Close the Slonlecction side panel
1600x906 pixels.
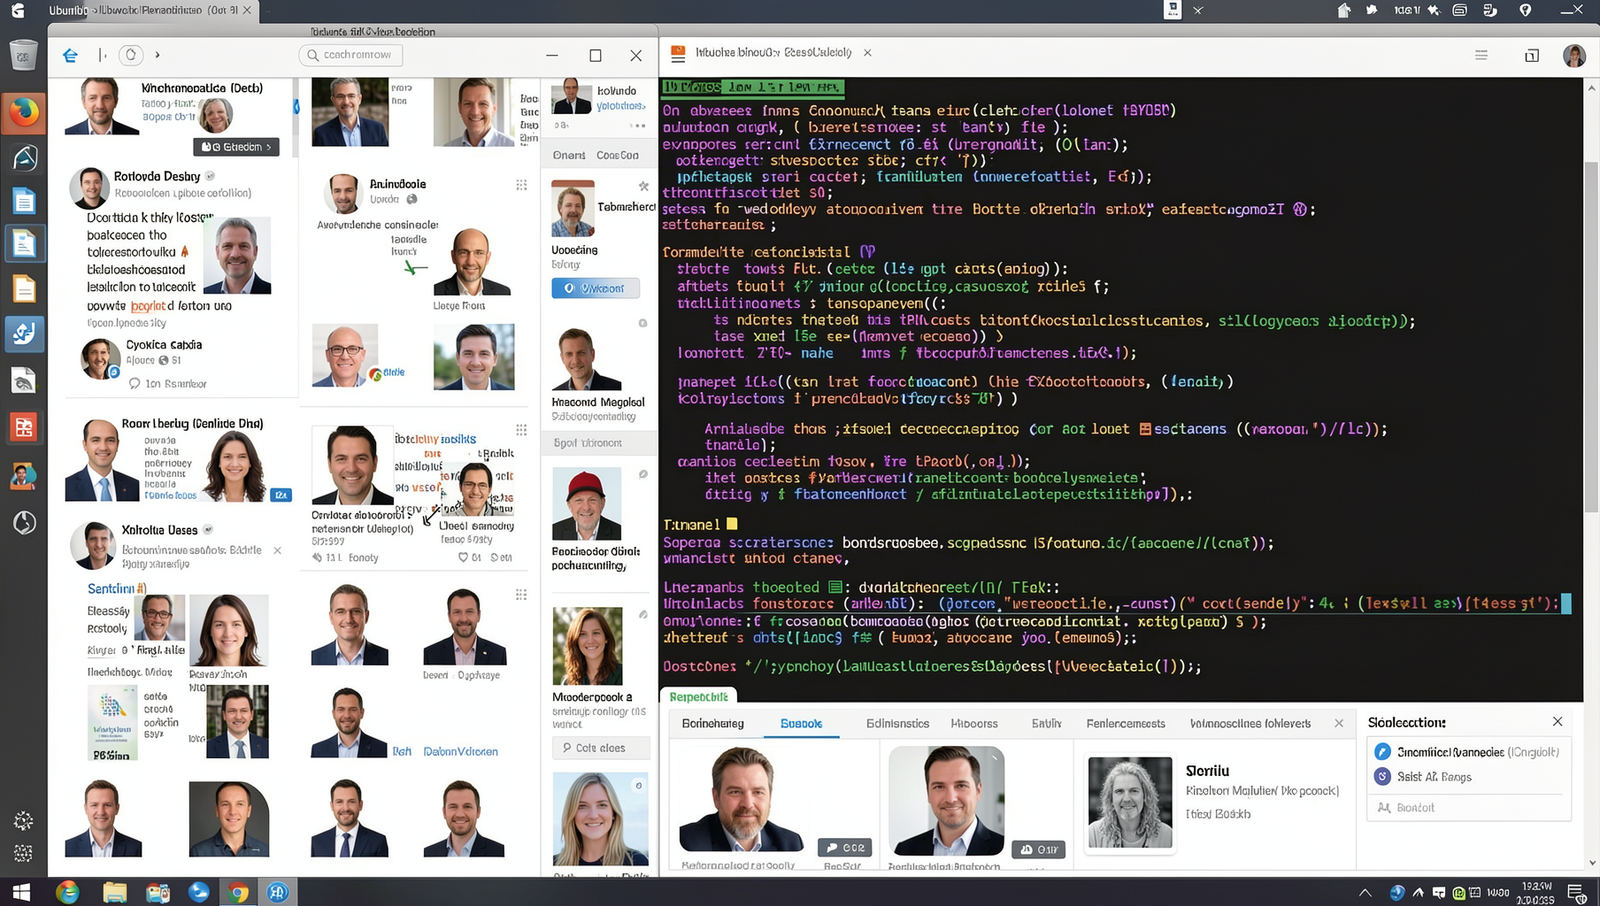tap(1557, 721)
